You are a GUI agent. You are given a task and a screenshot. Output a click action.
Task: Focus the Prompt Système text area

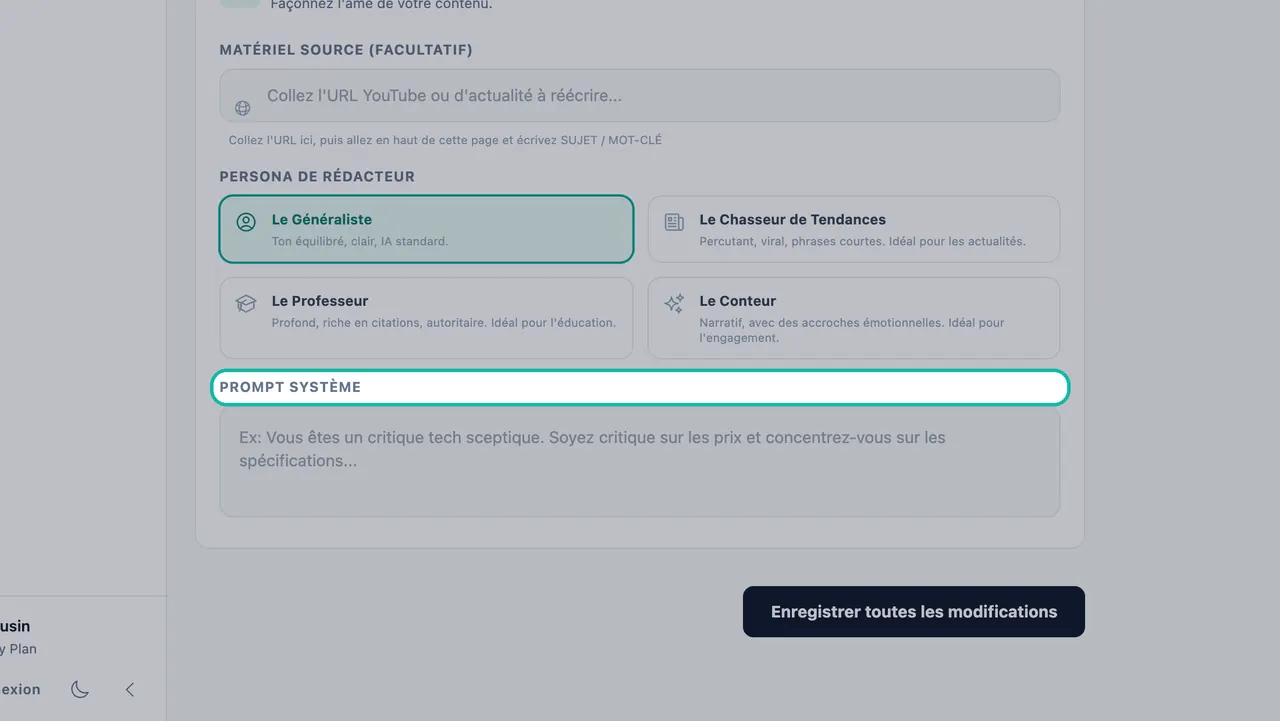pos(640,462)
